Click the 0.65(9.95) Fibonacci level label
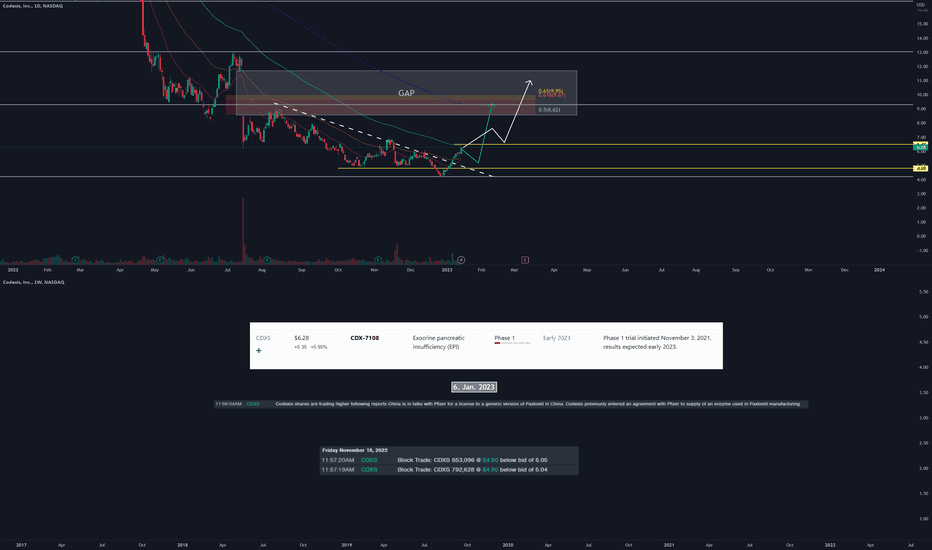The width and height of the screenshot is (932, 550). [x=551, y=91]
